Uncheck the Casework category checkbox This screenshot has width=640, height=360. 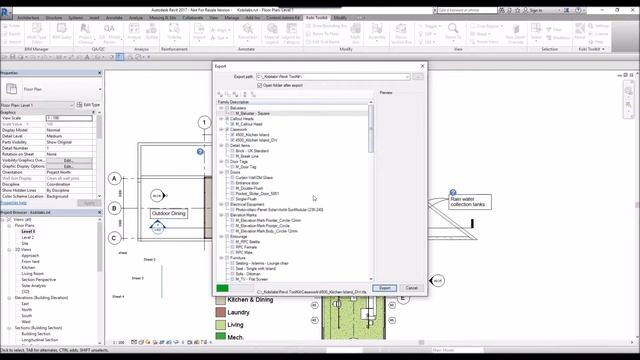pos(227,129)
